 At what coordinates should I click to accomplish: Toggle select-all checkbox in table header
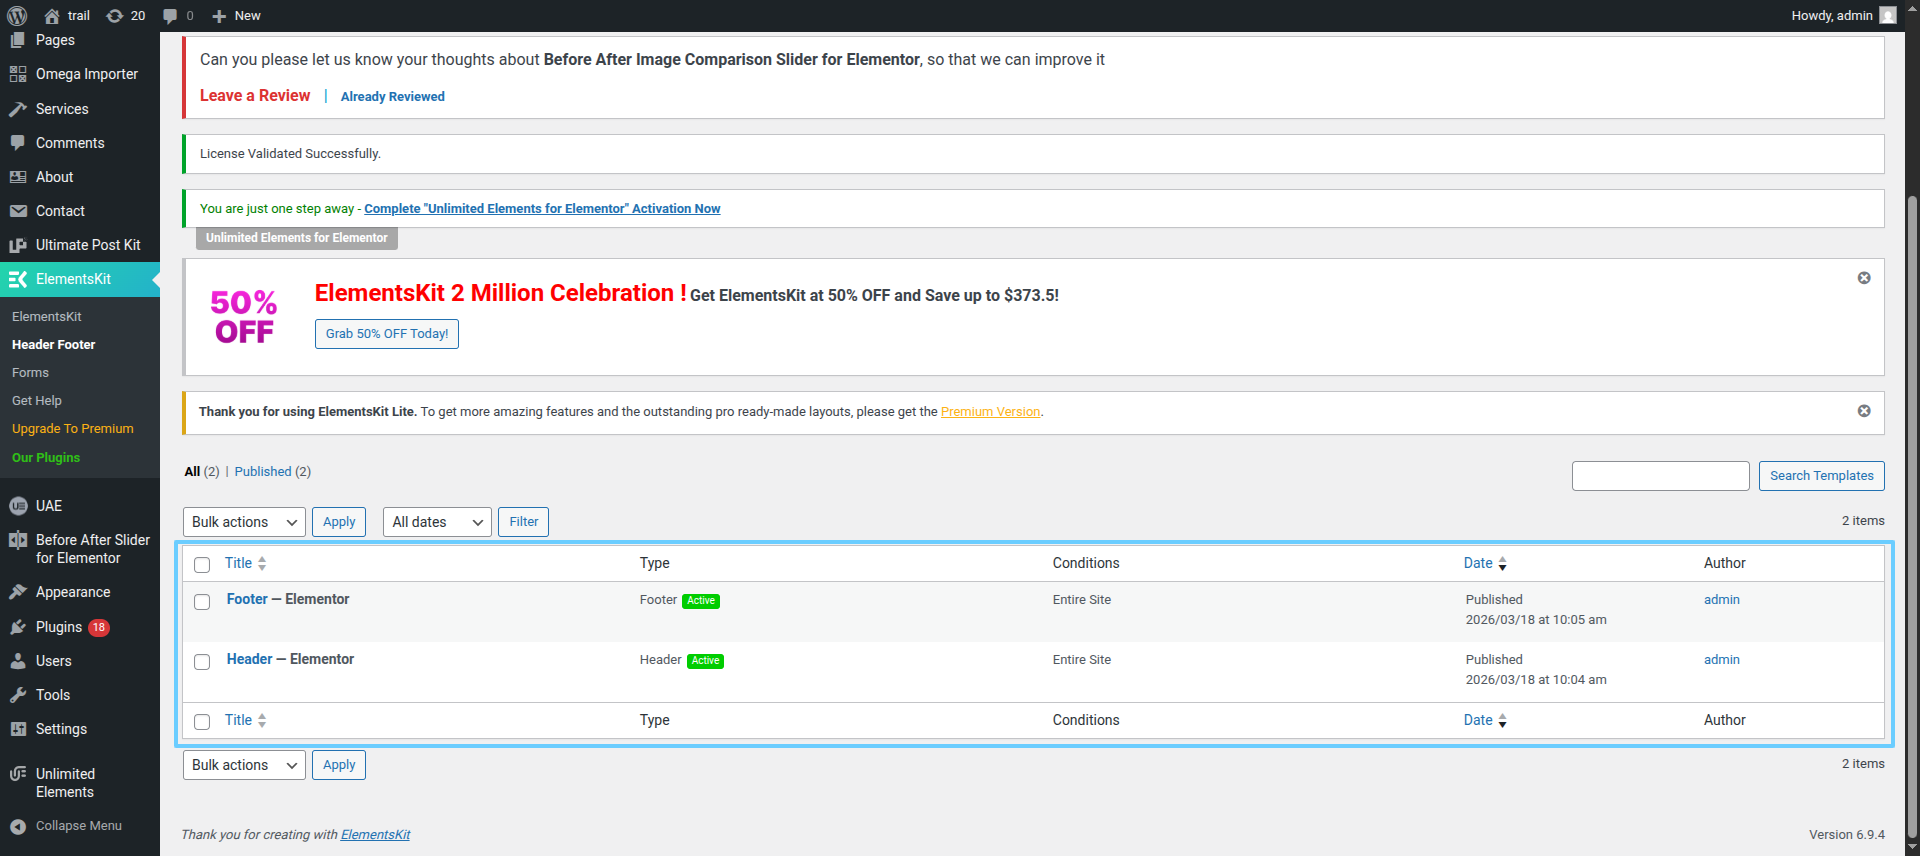[x=202, y=565]
